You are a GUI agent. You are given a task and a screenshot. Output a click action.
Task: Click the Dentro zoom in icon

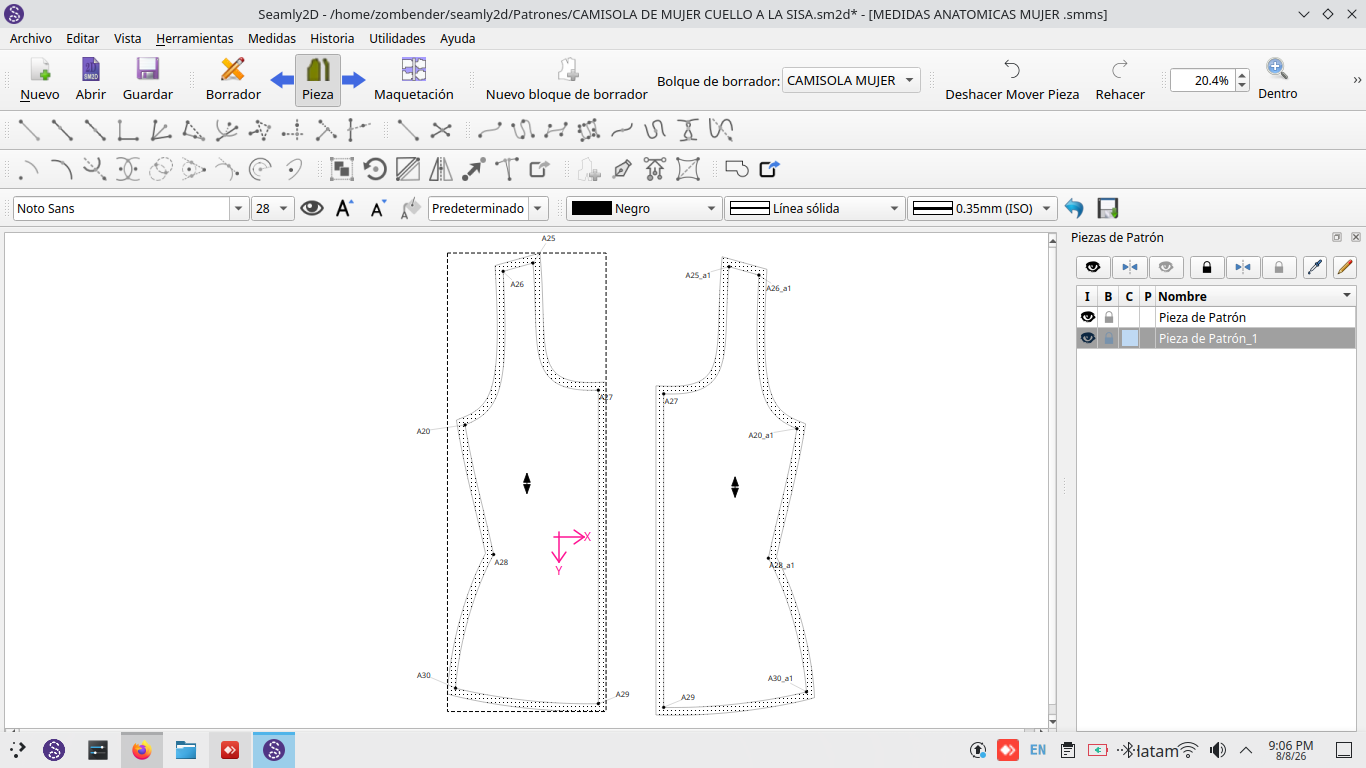click(1277, 69)
